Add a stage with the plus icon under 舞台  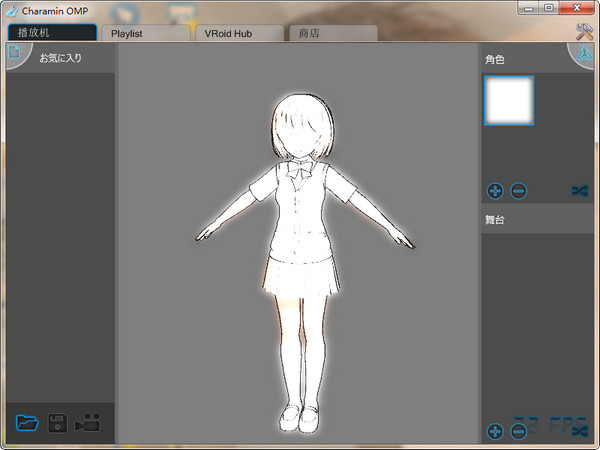(495, 431)
